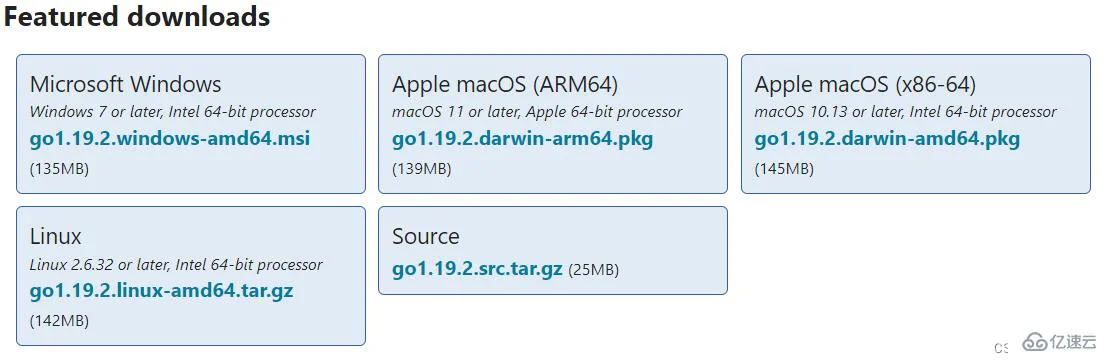
Task: Click the macOS 10.13 or later requirement text
Action: tap(905, 112)
